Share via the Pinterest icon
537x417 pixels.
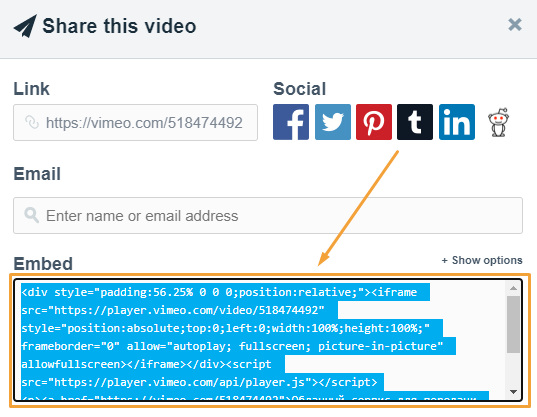(x=374, y=122)
